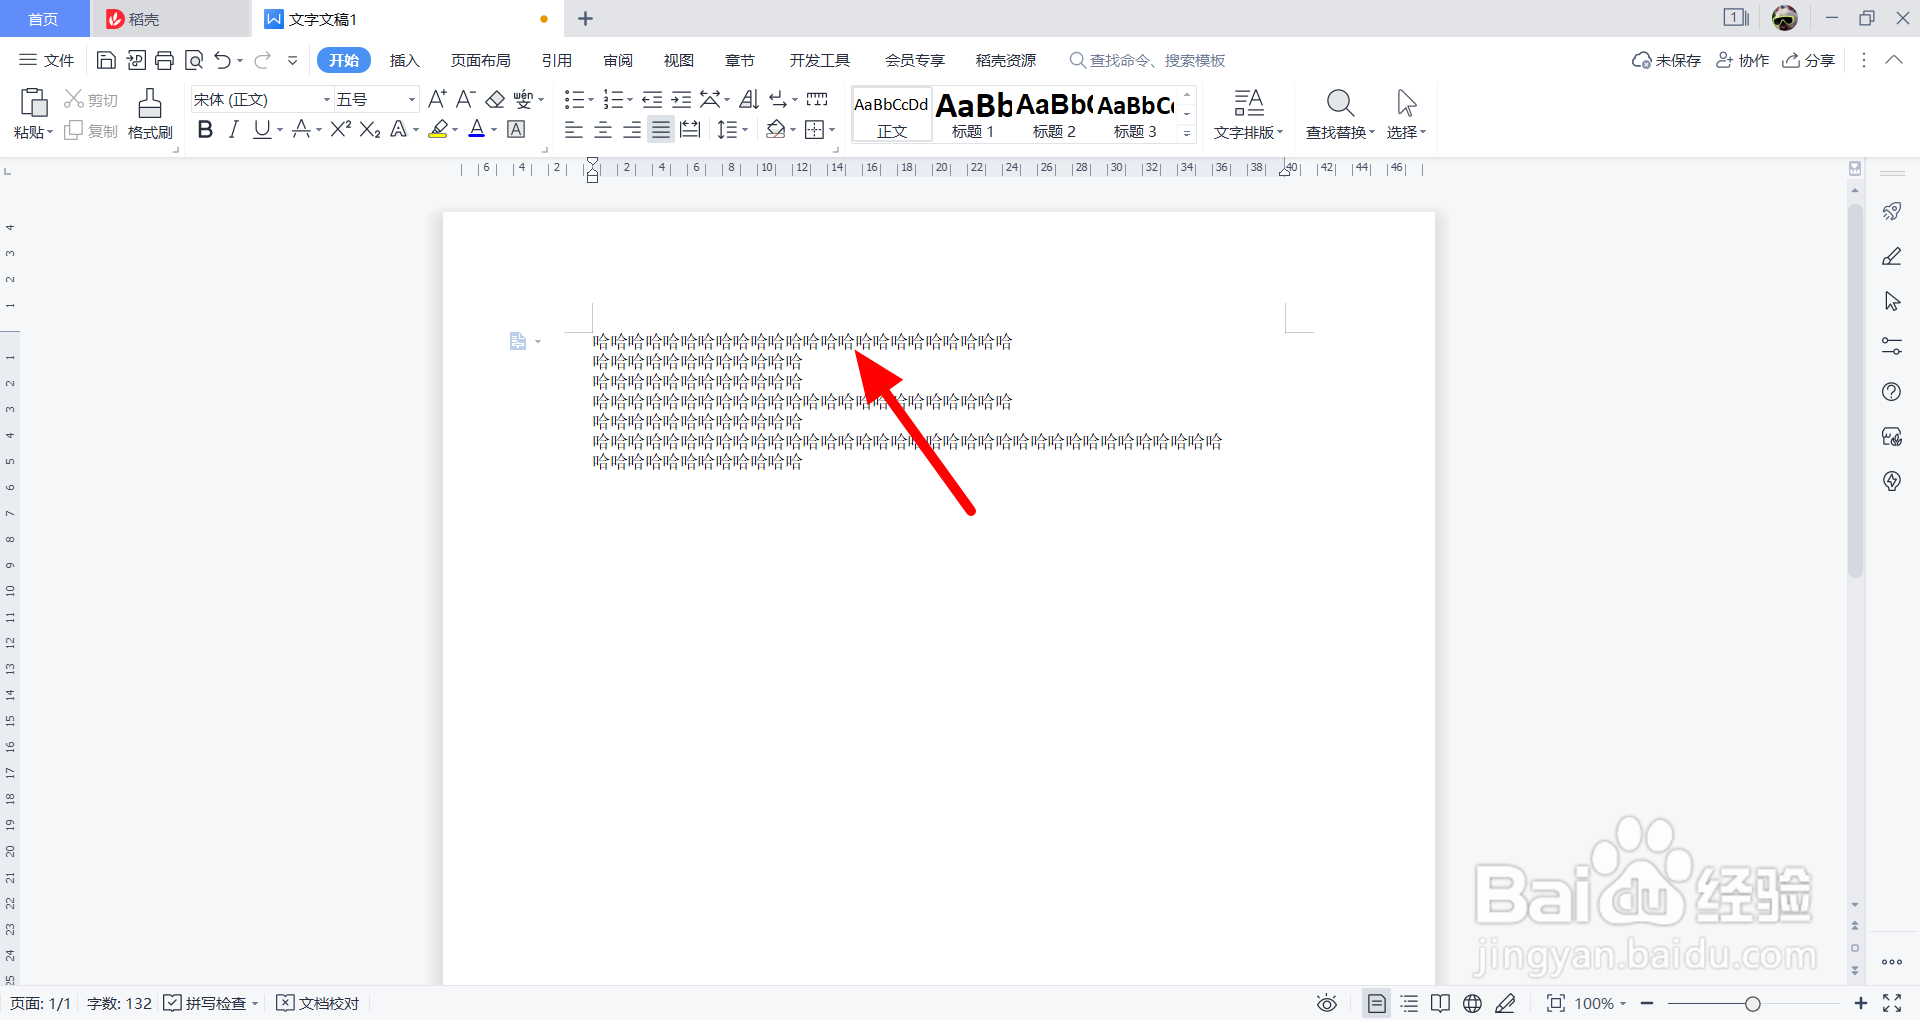
Task: Click 文档校对 in status bar
Action: [x=317, y=1003]
